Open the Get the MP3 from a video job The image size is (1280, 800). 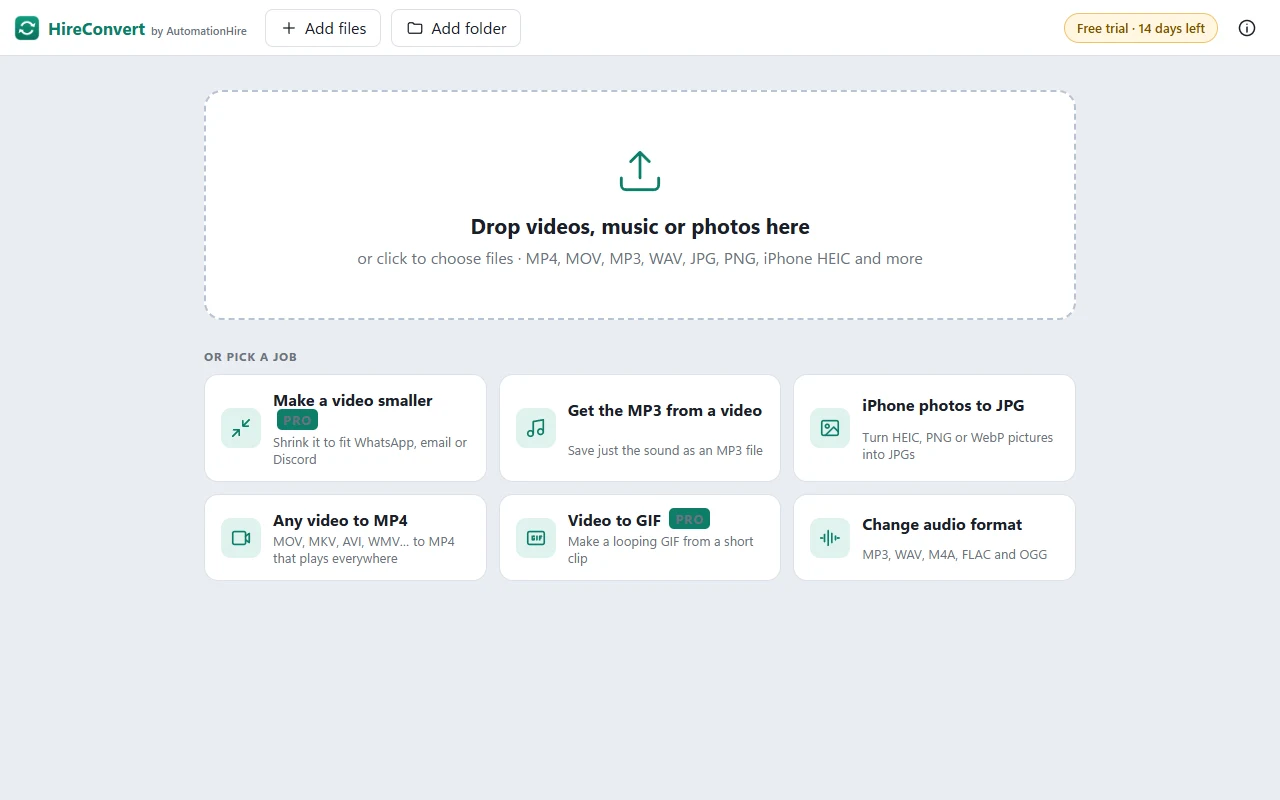640,428
